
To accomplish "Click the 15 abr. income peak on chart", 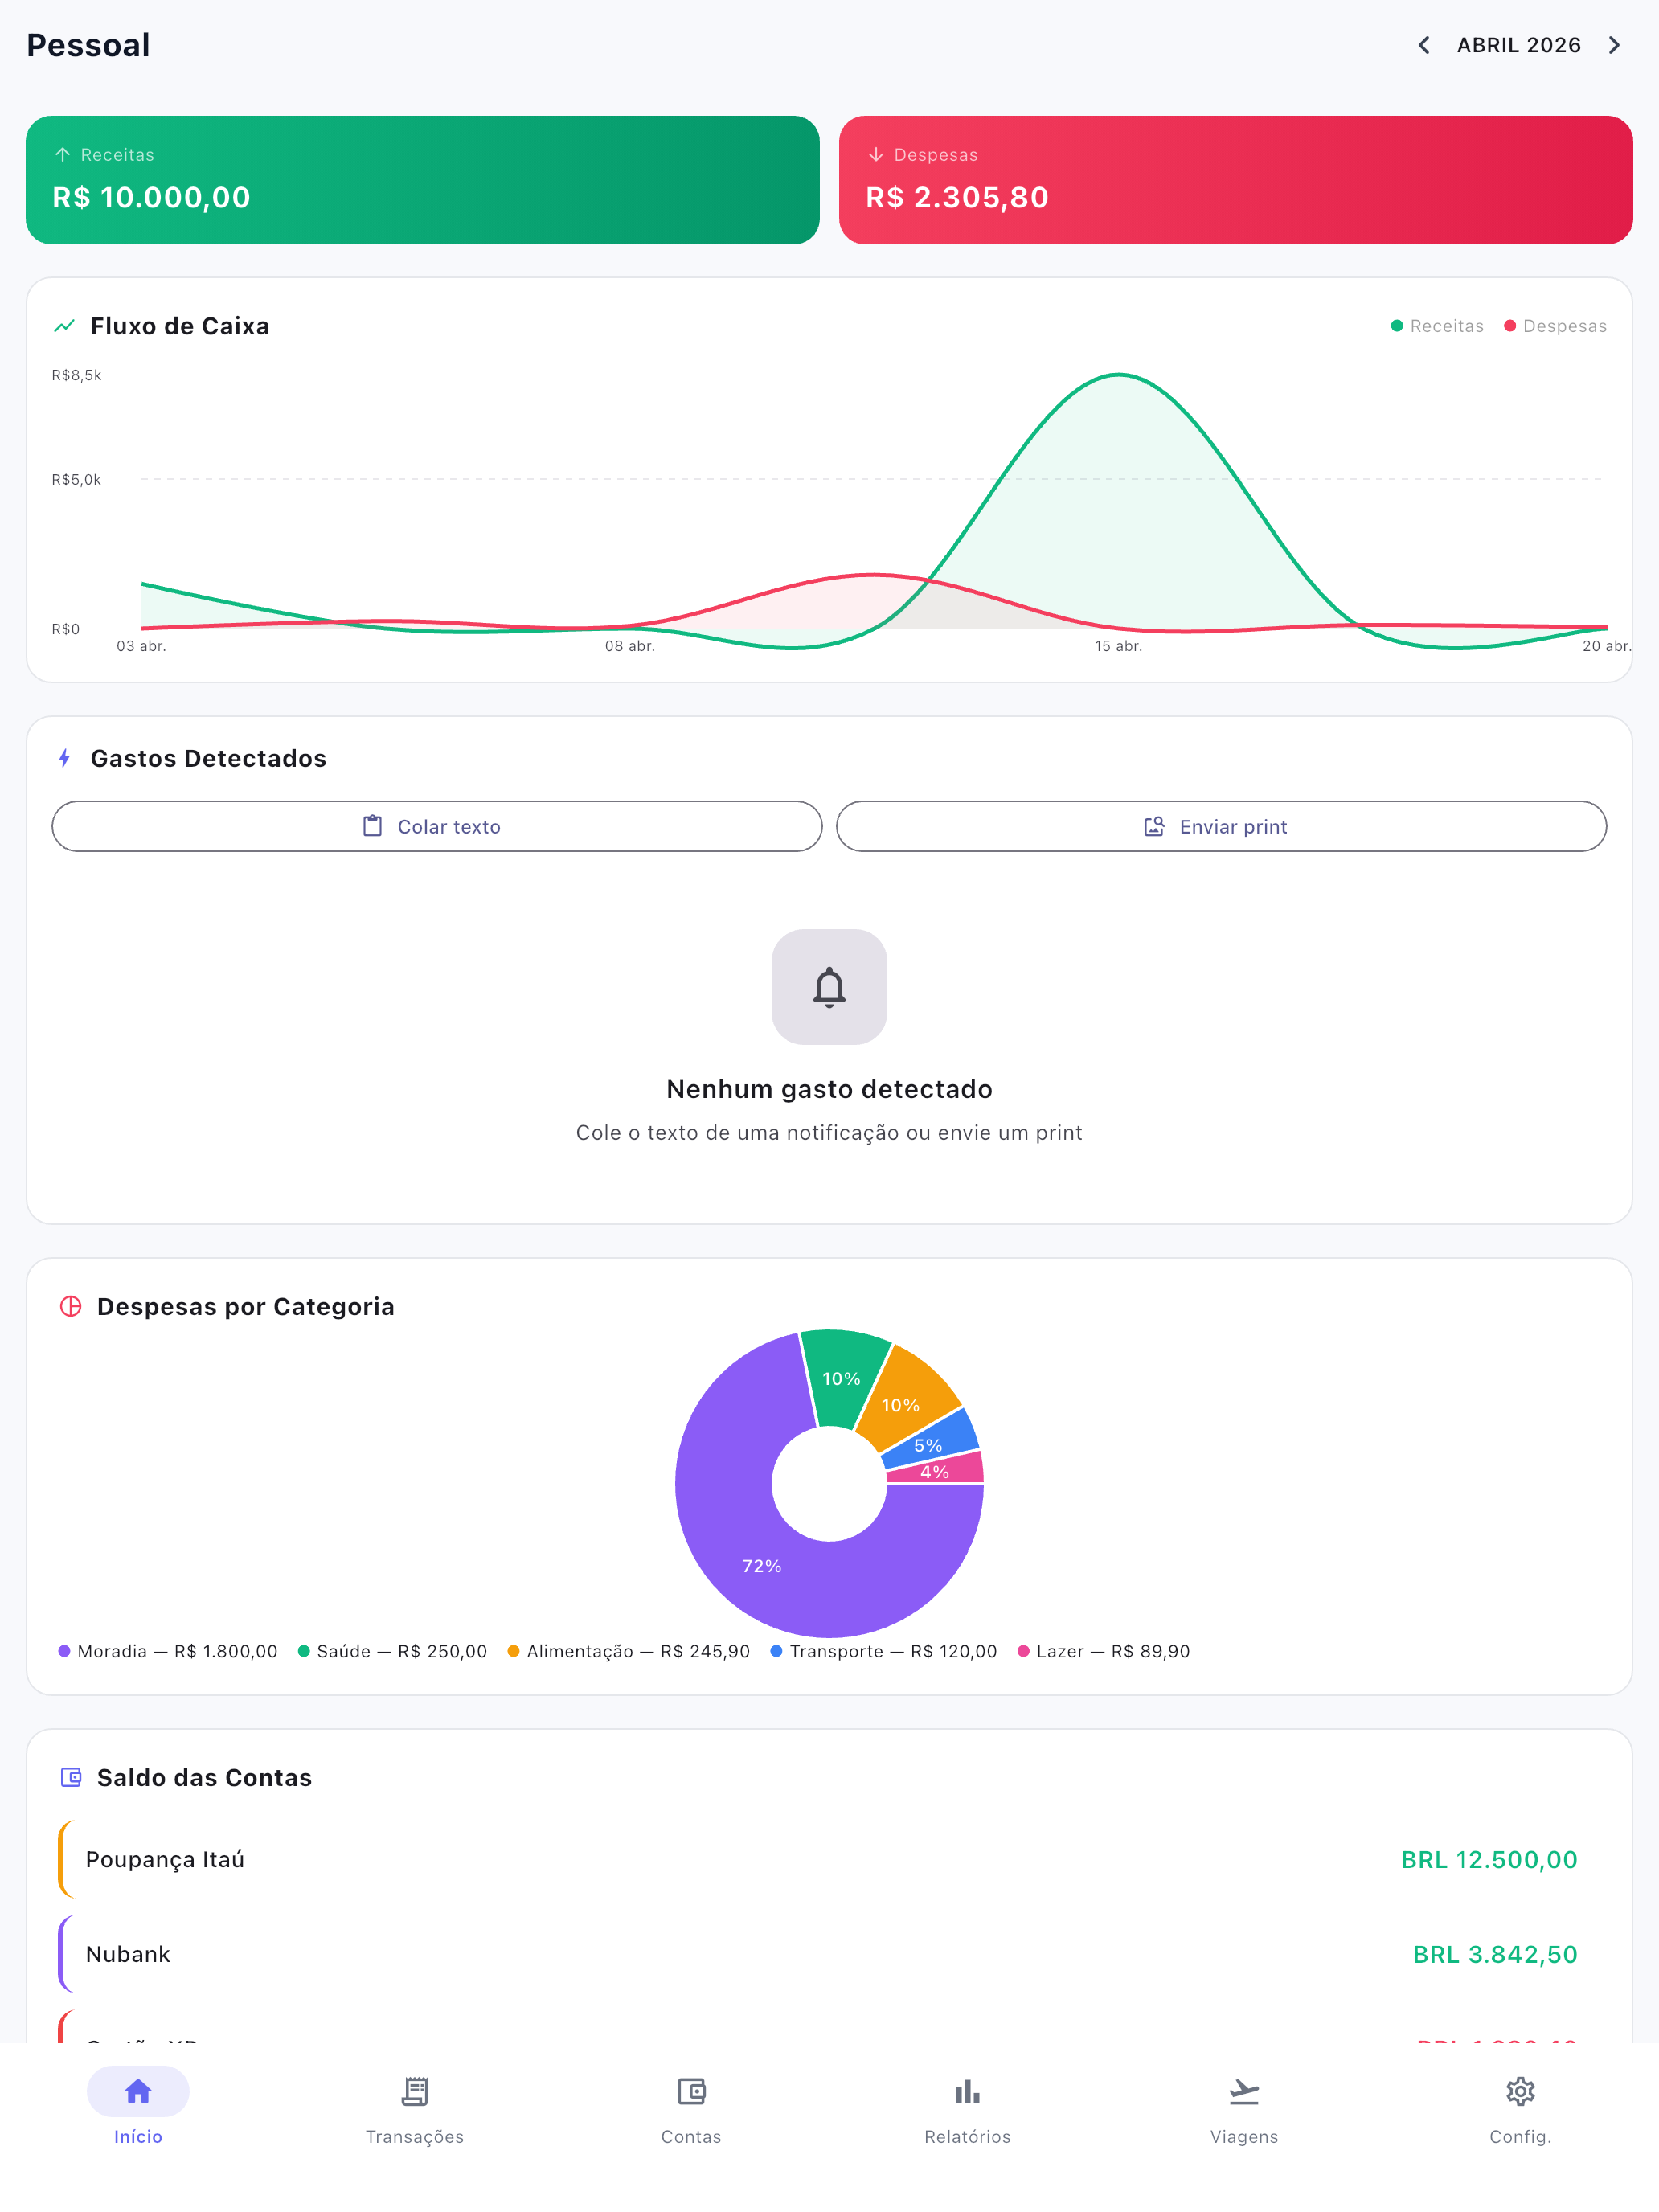I will click(1118, 376).
